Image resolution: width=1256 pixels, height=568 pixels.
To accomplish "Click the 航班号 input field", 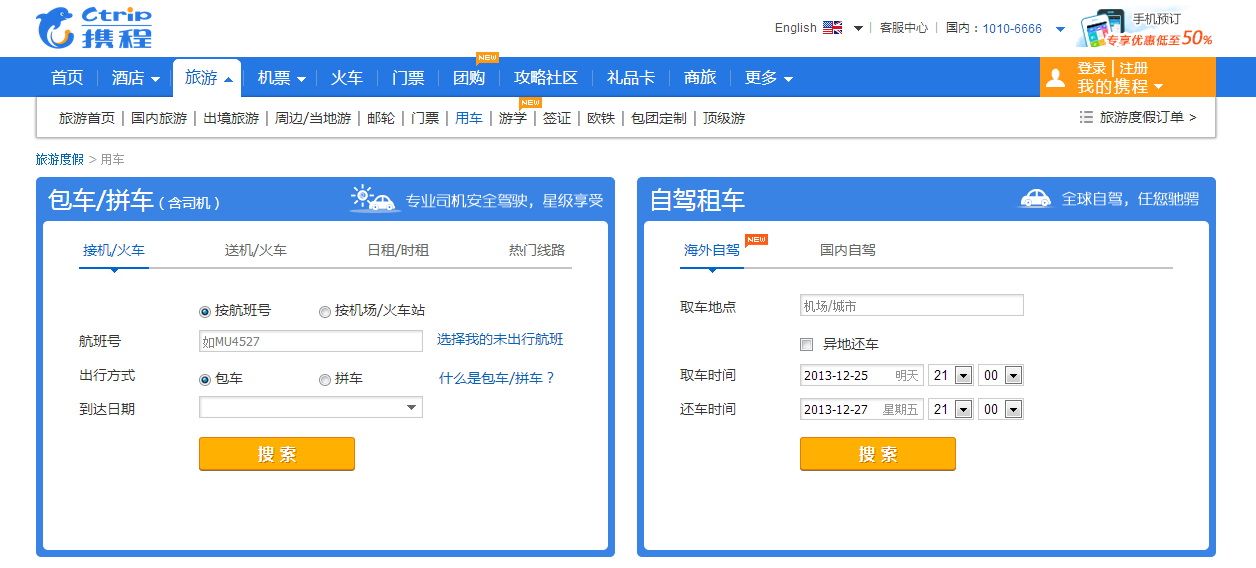I will [310, 342].
